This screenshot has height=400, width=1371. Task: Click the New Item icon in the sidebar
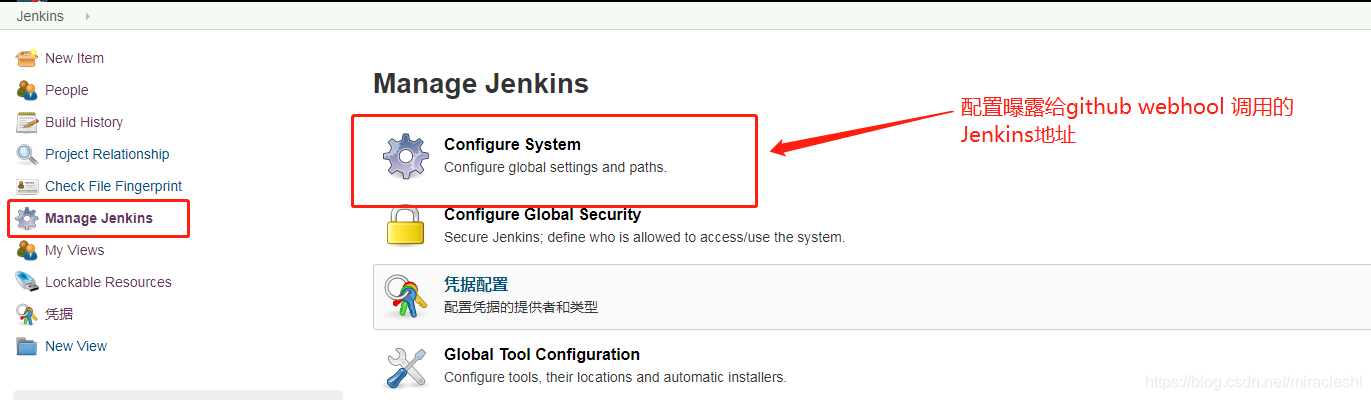point(27,58)
